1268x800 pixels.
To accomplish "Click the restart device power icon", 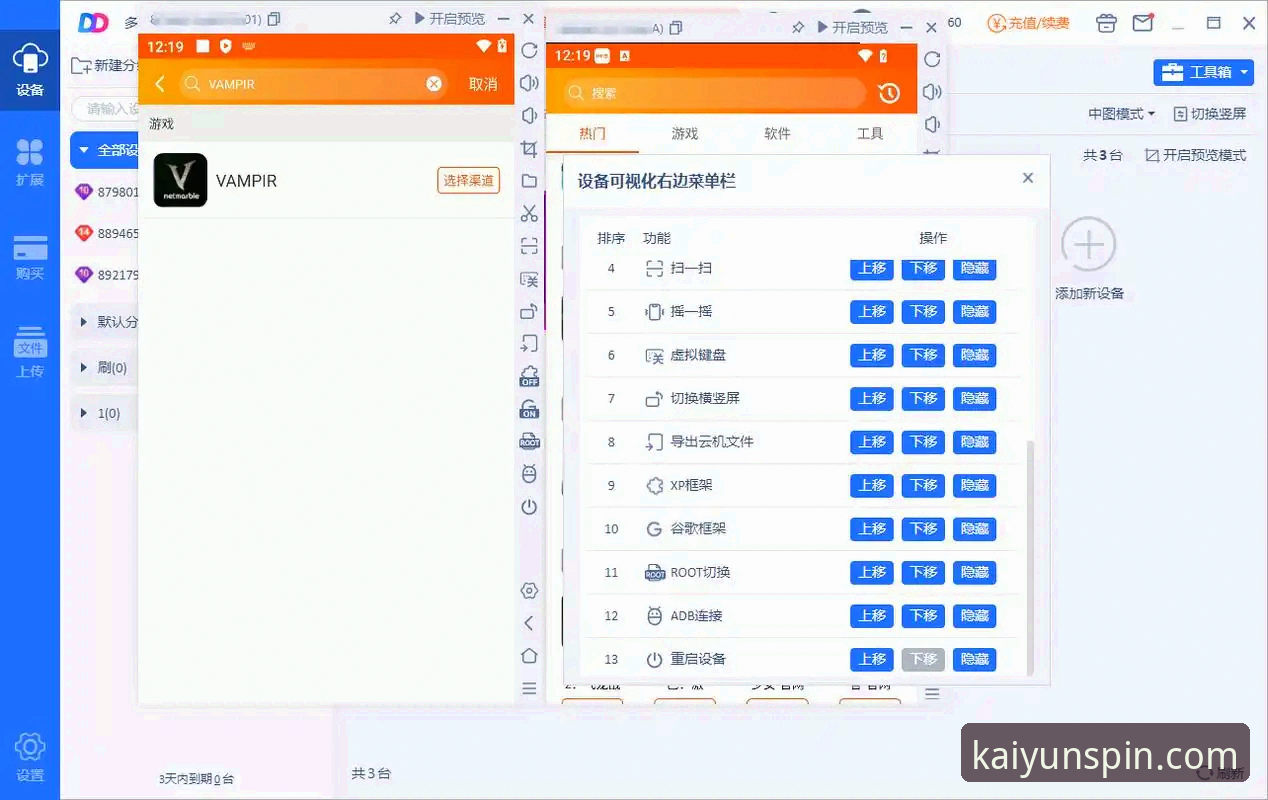I will [x=529, y=507].
